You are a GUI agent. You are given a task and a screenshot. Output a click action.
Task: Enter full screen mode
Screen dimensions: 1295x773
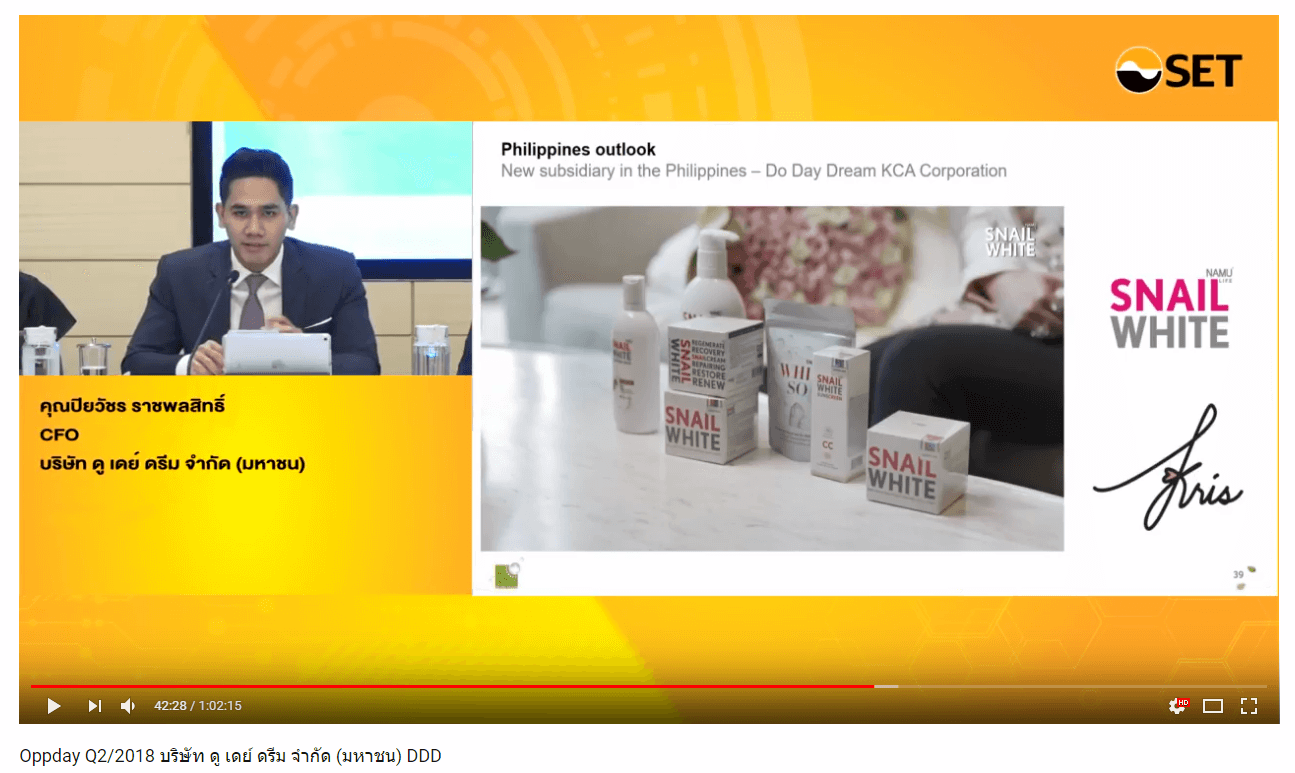click(1249, 706)
